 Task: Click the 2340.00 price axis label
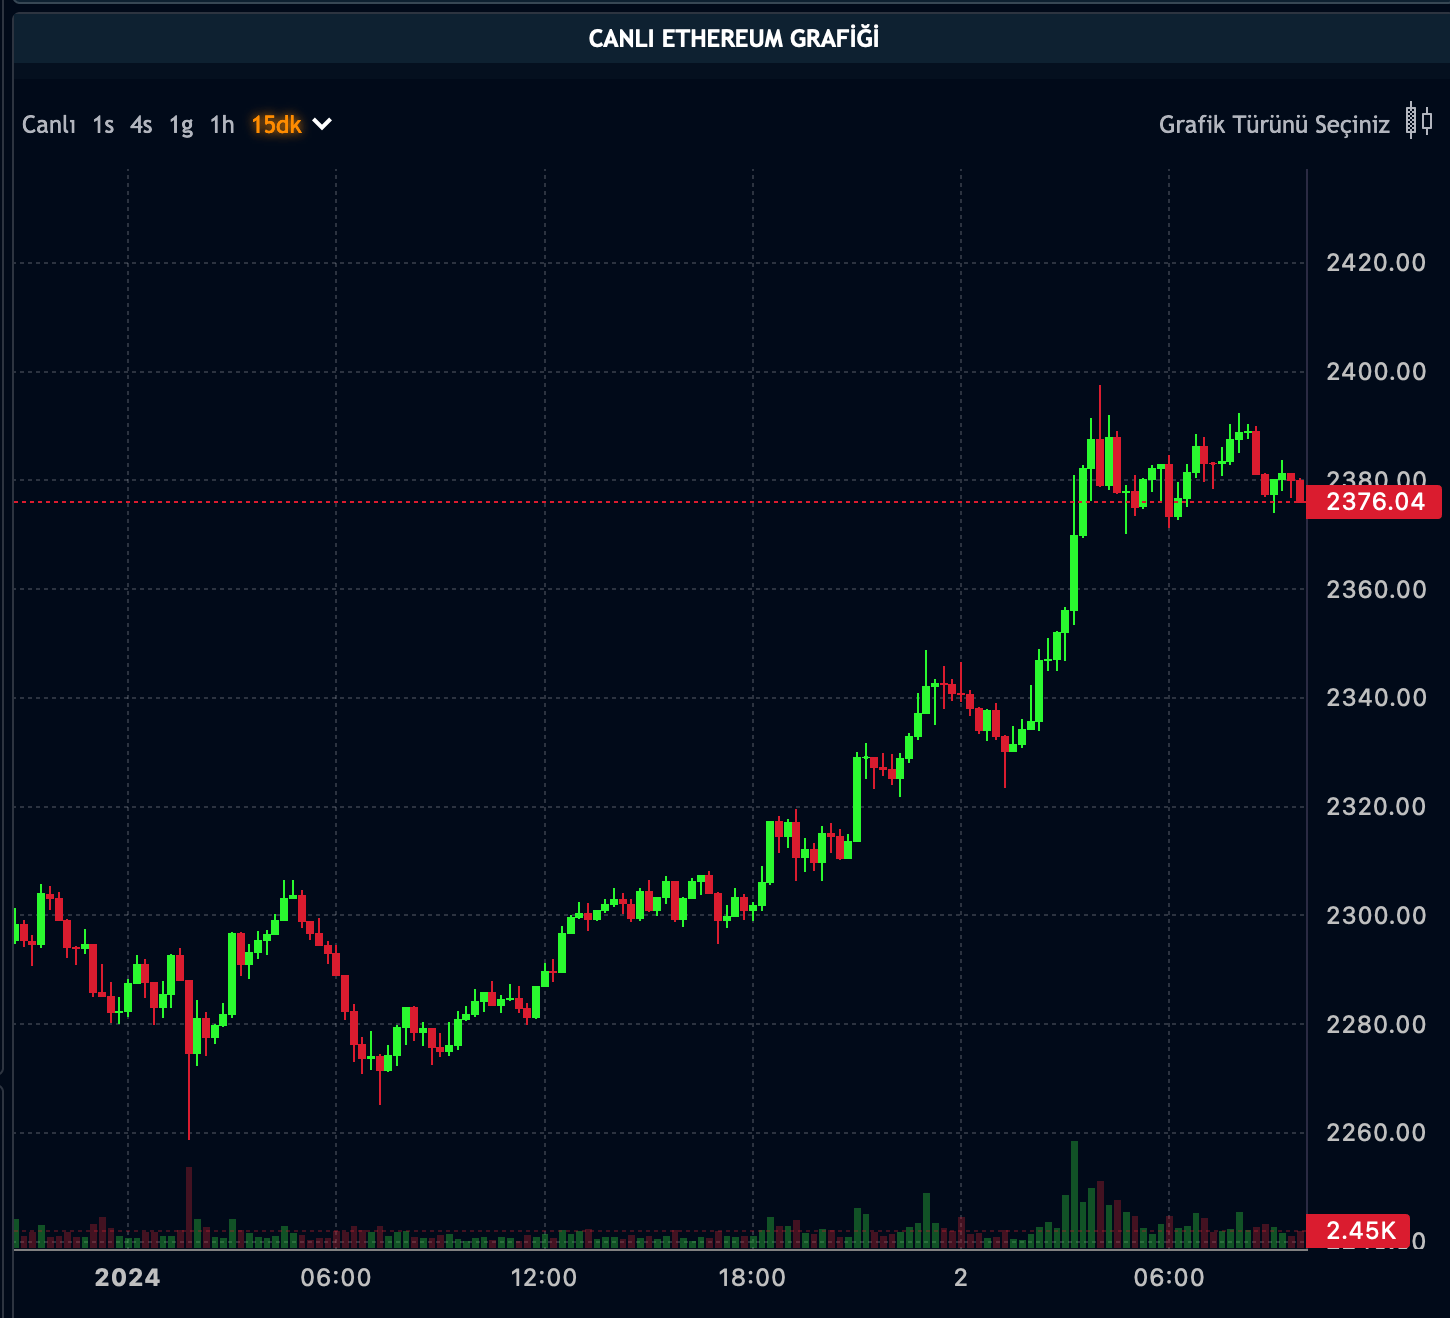click(1376, 697)
